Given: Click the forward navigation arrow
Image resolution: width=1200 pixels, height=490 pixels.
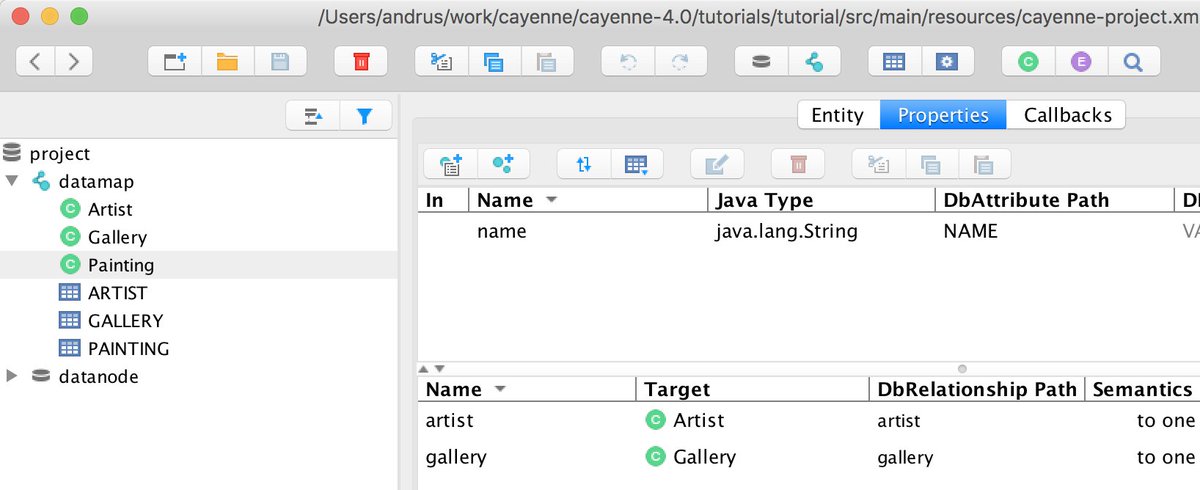Looking at the screenshot, I should pyautogui.click(x=73, y=62).
